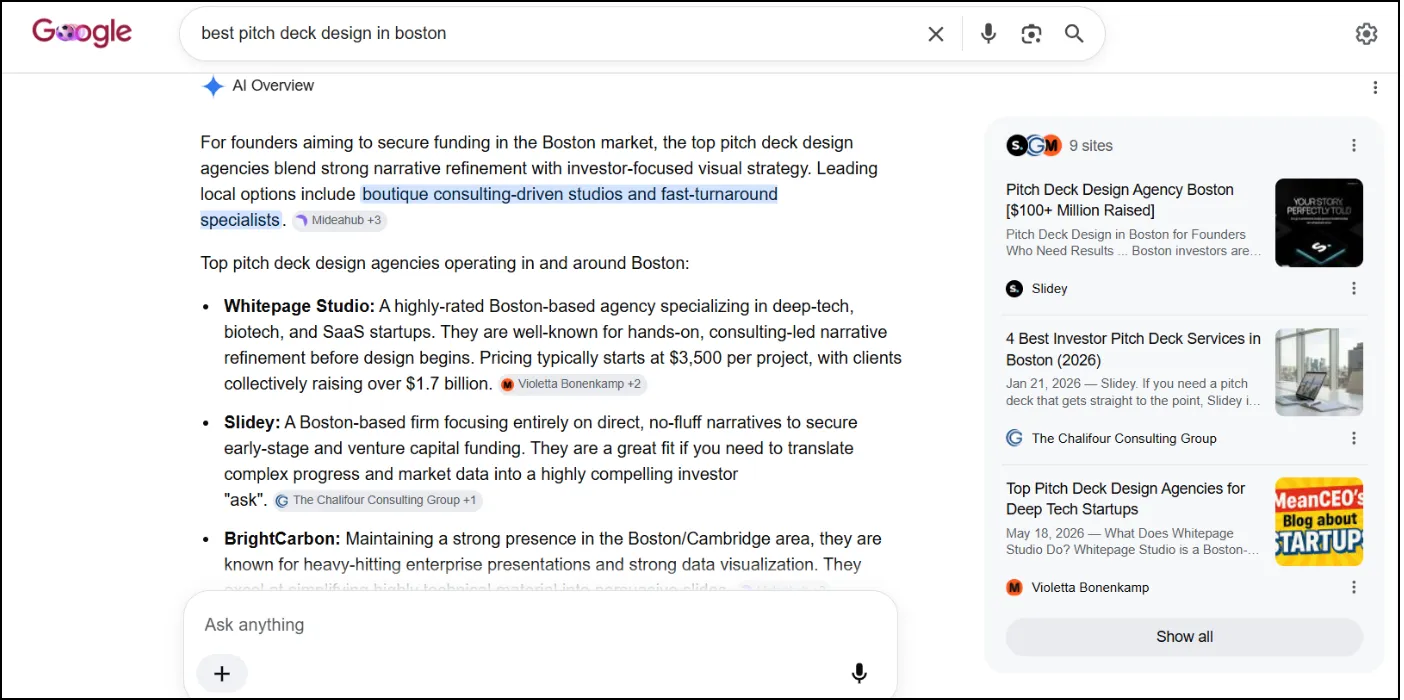
Task: Click the Google logo
Action: tap(82, 33)
